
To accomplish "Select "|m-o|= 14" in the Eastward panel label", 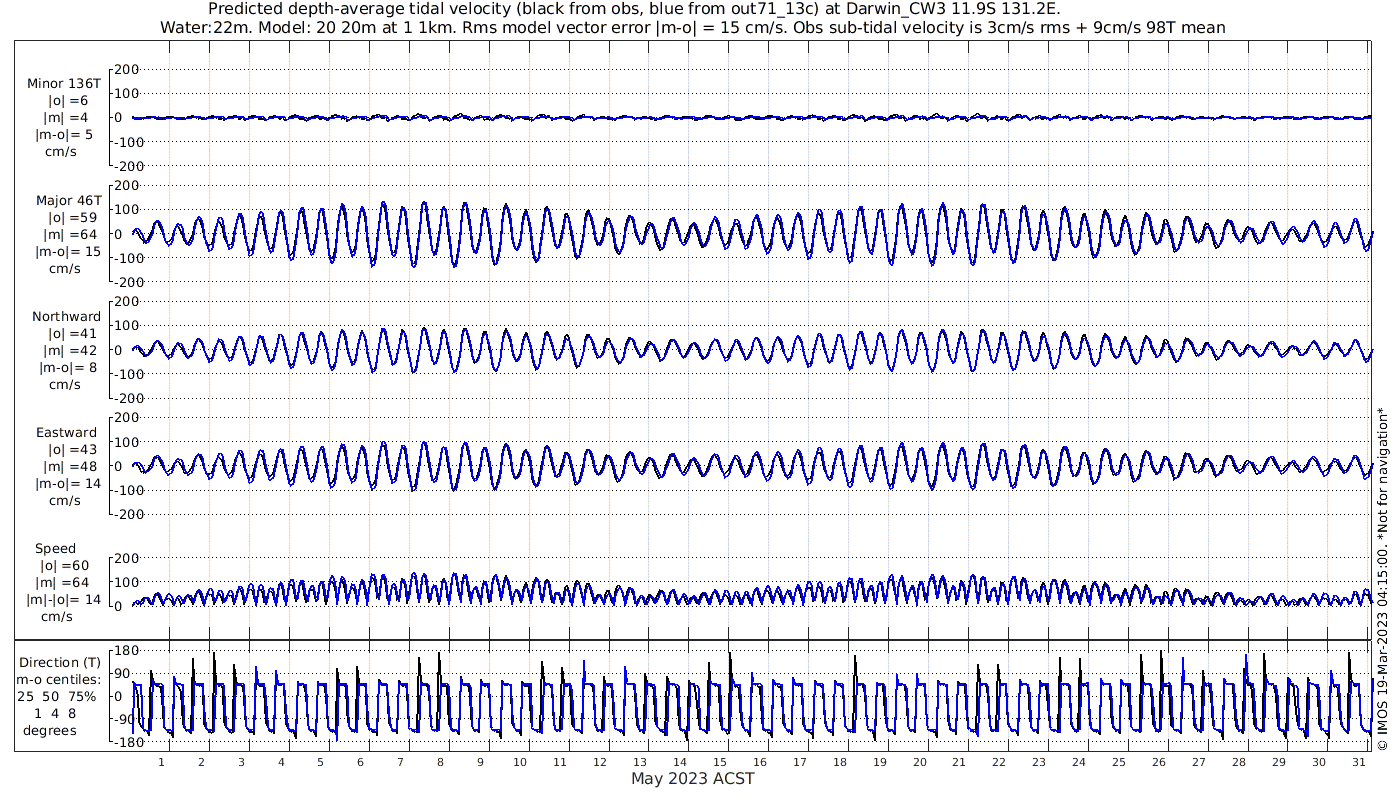I will coord(68,484).
